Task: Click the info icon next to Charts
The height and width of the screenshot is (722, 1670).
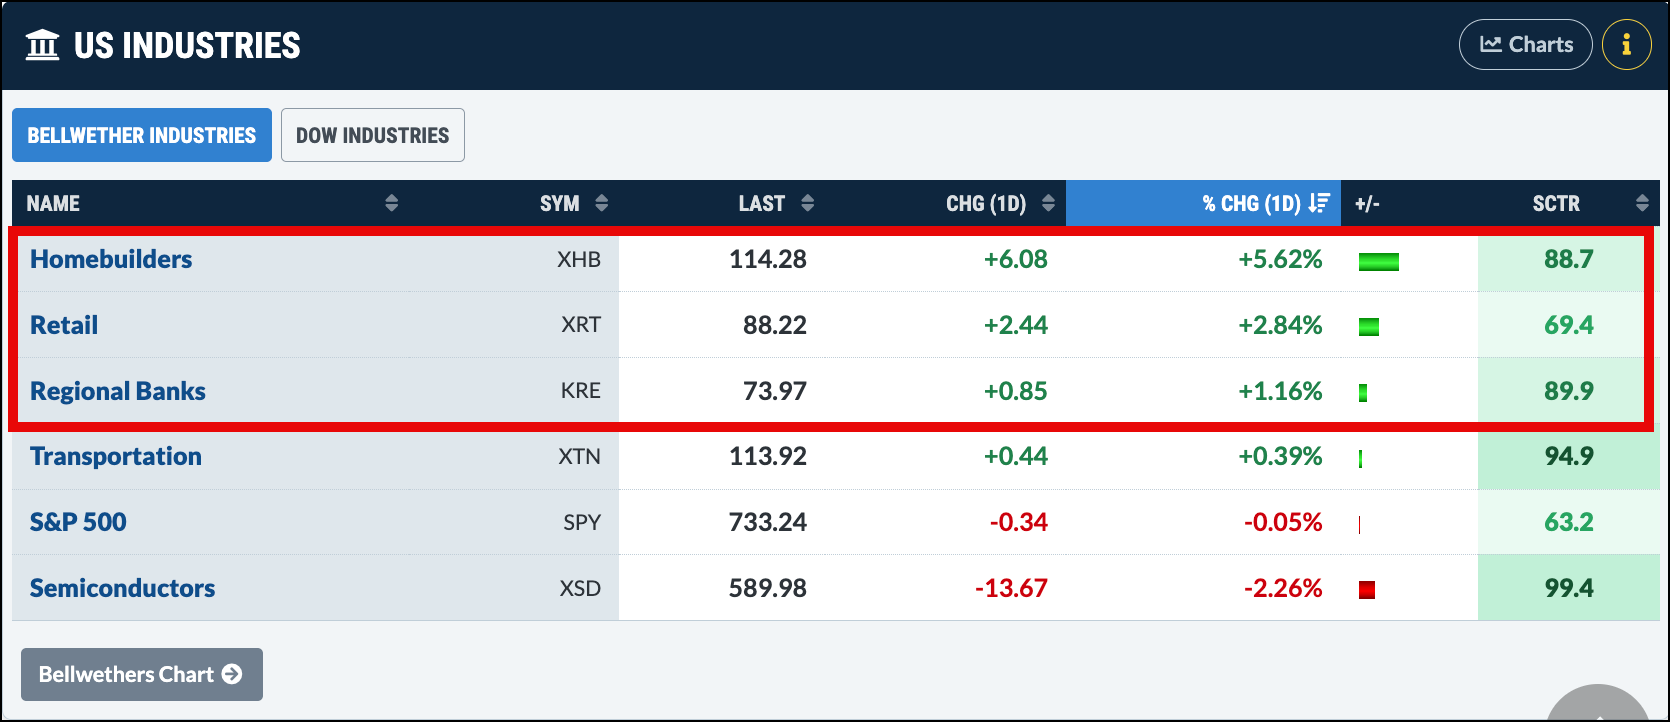Action: click(x=1626, y=45)
